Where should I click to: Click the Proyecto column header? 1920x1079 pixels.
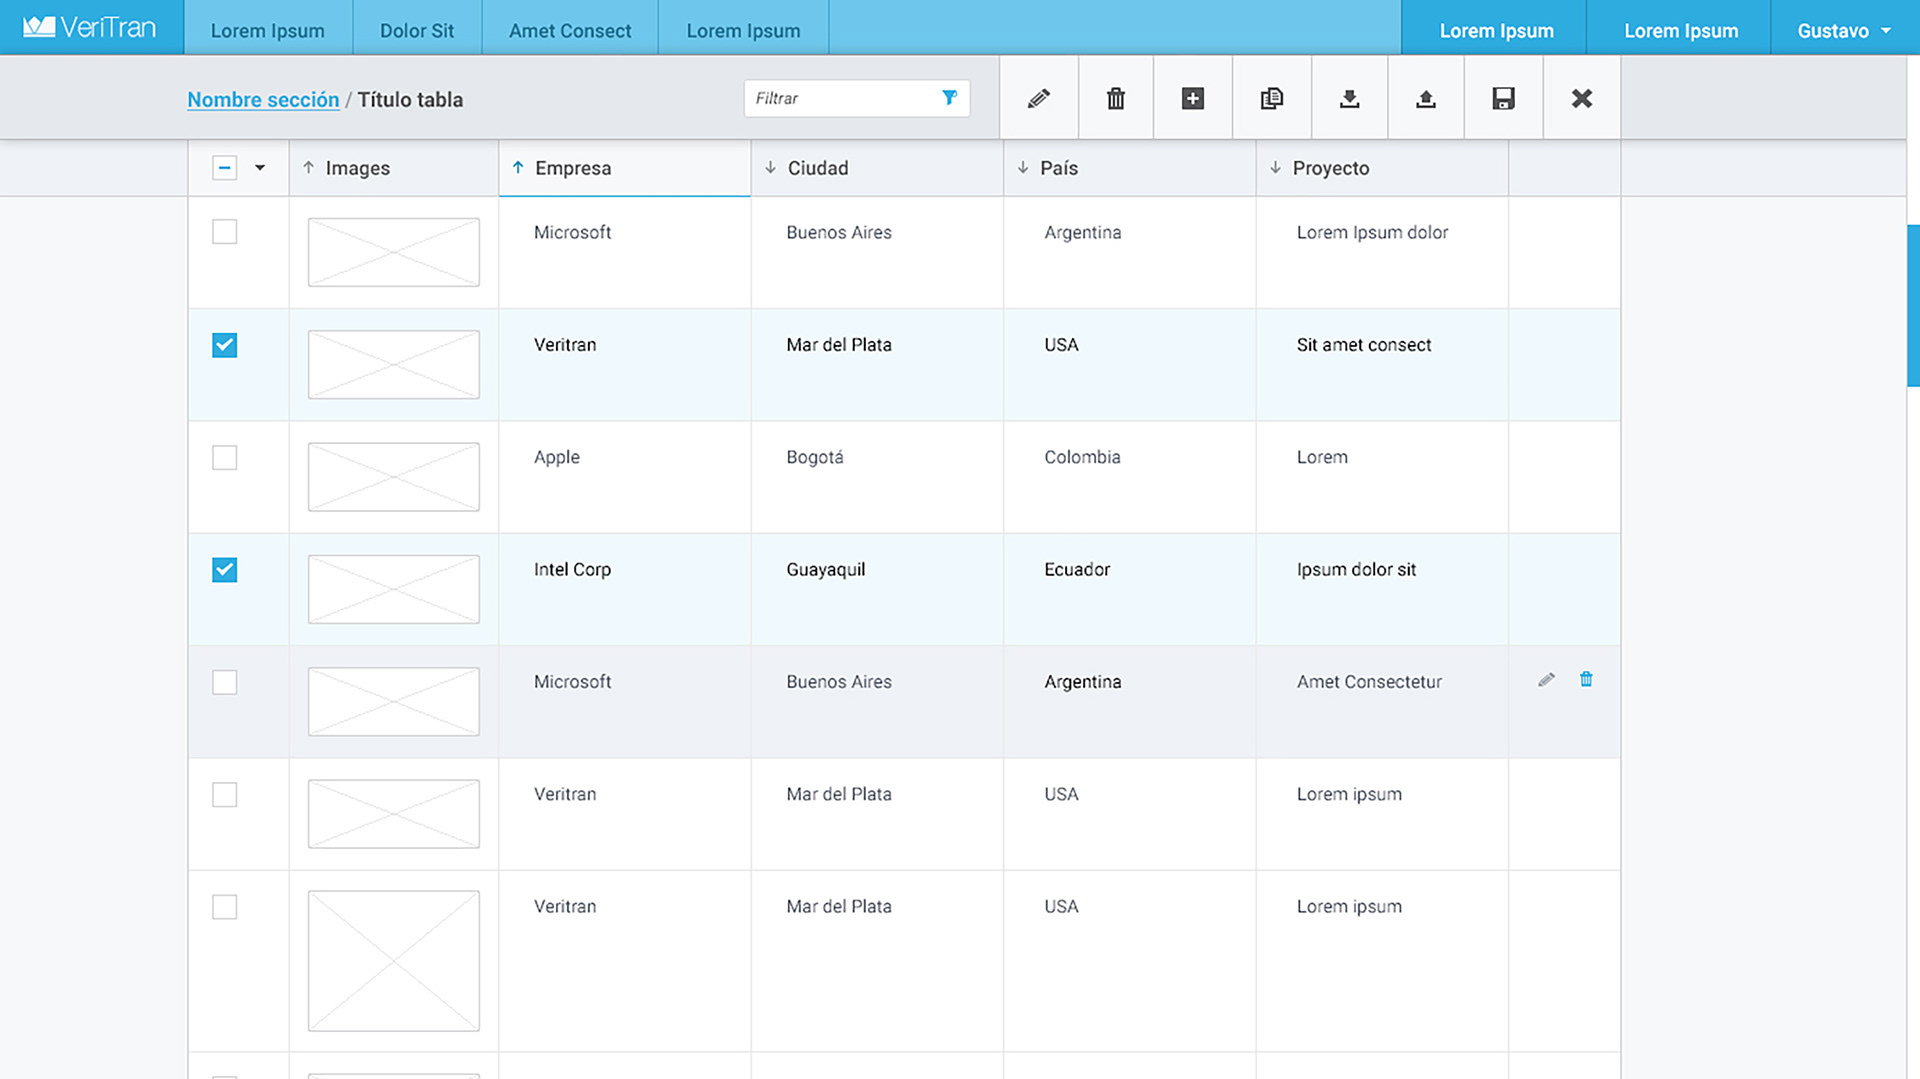click(1382, 168)
